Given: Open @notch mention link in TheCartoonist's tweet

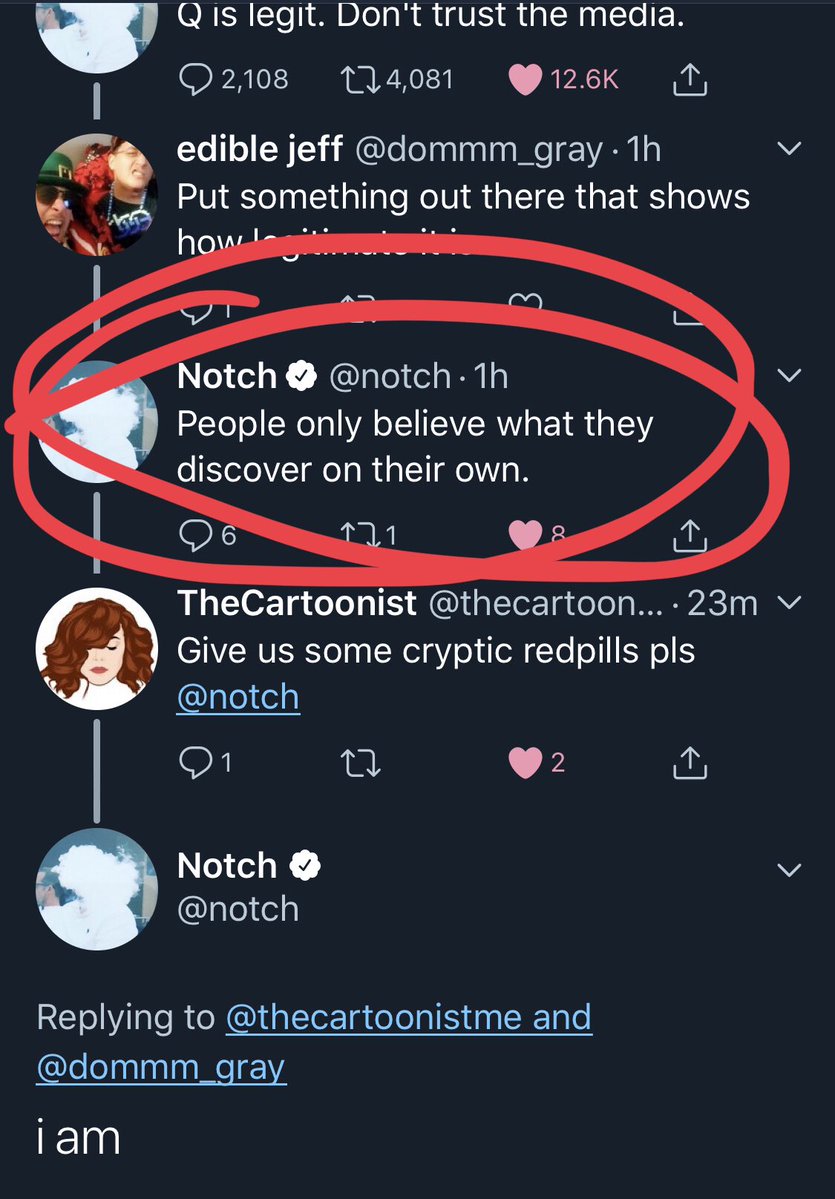Looking at the screenshot, I should coord(238,696).
